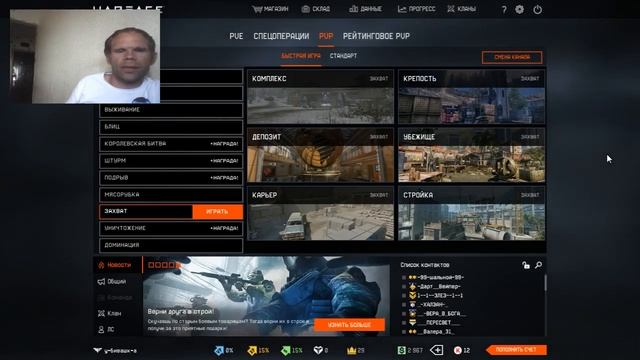Open the Общий chat channel

[112, 282]
